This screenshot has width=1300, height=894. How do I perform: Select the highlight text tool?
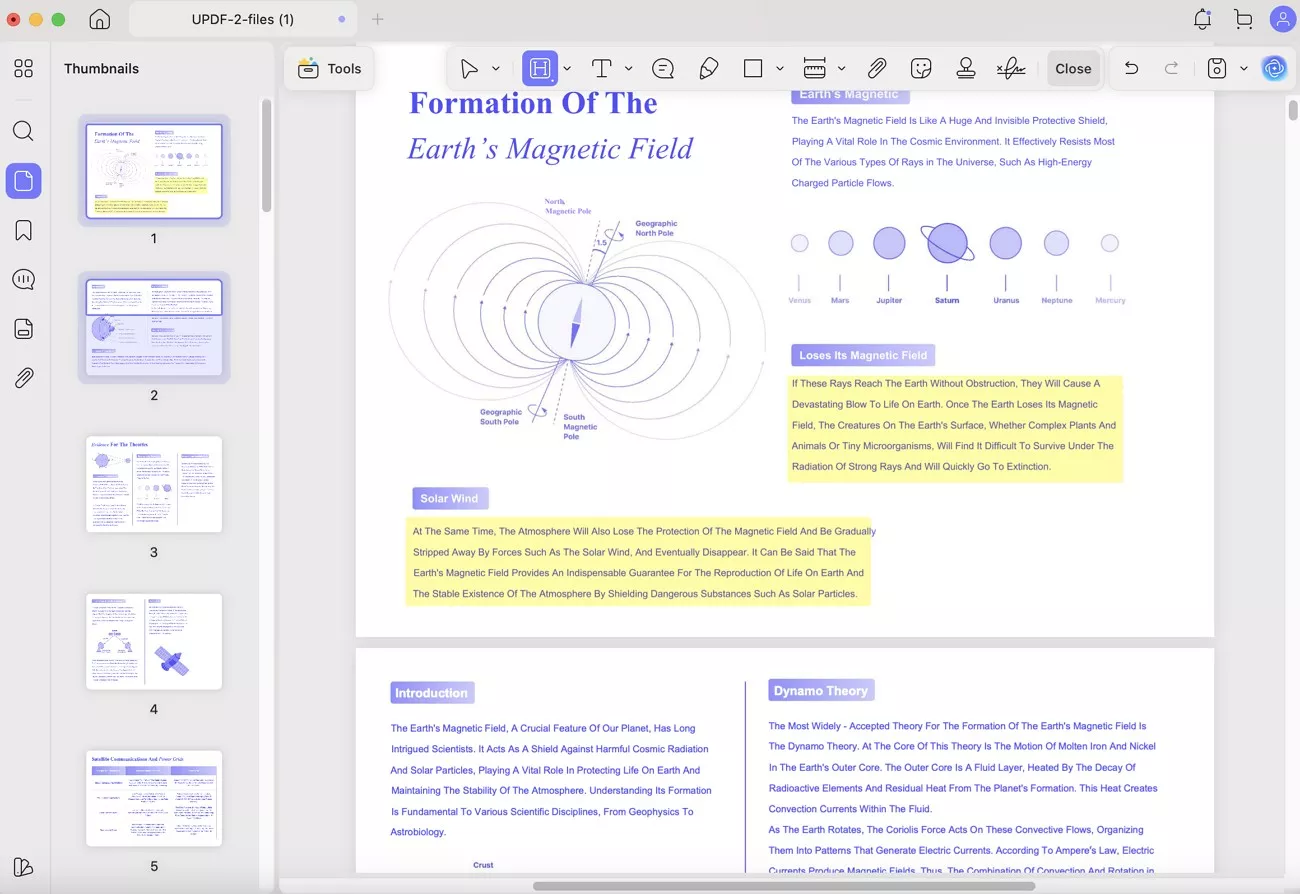coord(540,68)
